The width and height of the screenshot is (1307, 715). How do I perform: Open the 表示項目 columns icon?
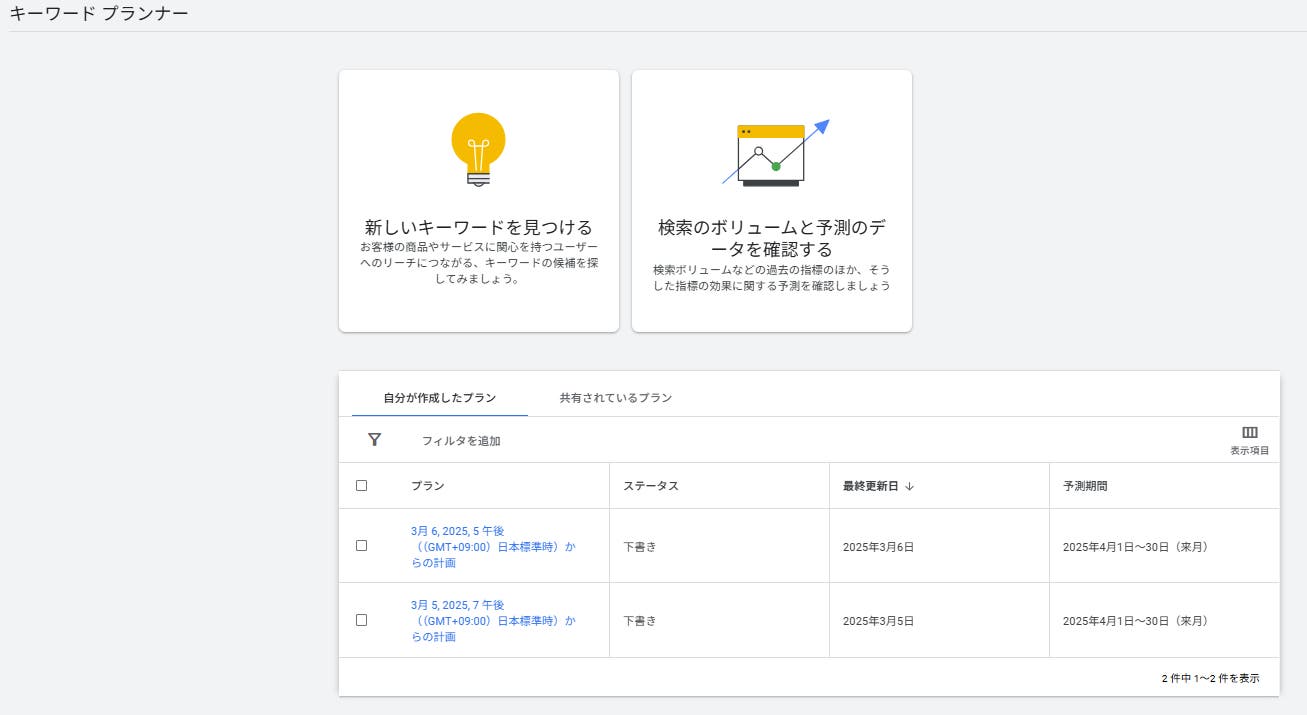tap(1250, 439)
